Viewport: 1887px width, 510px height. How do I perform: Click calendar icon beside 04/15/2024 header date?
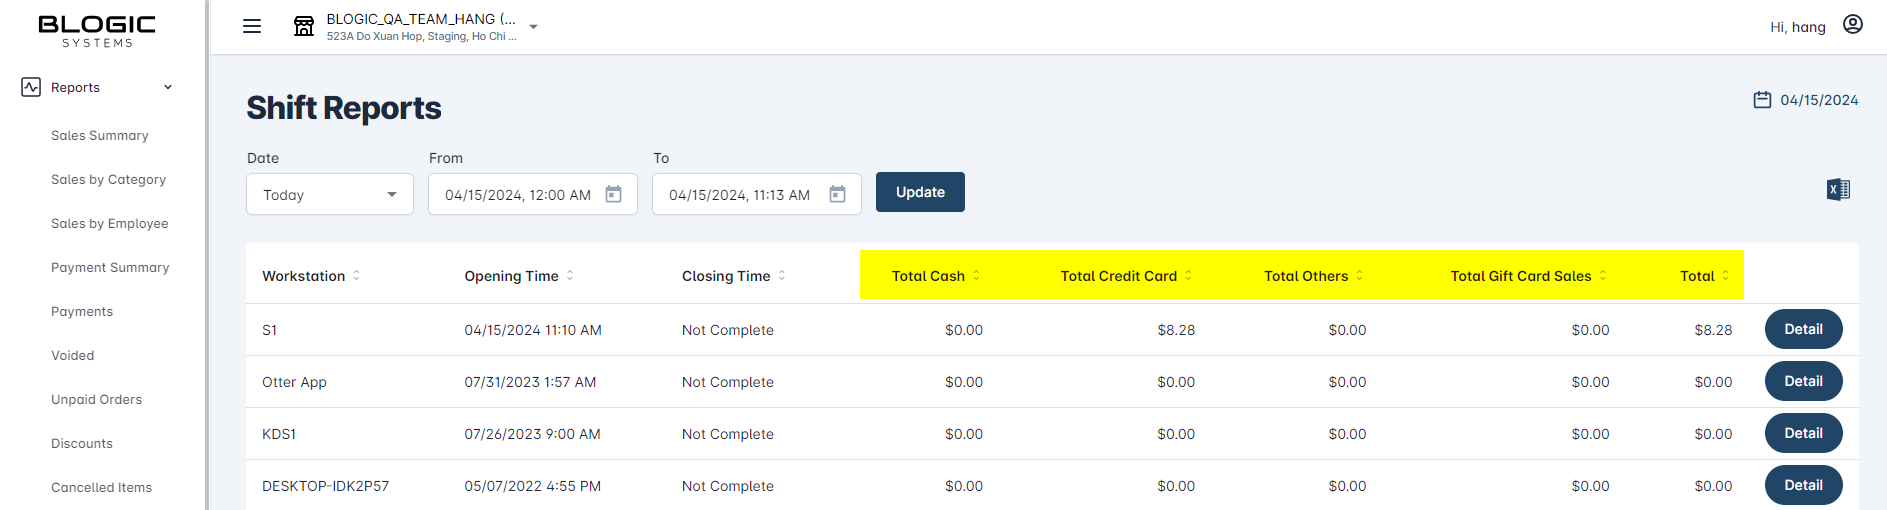[1762, 100]
